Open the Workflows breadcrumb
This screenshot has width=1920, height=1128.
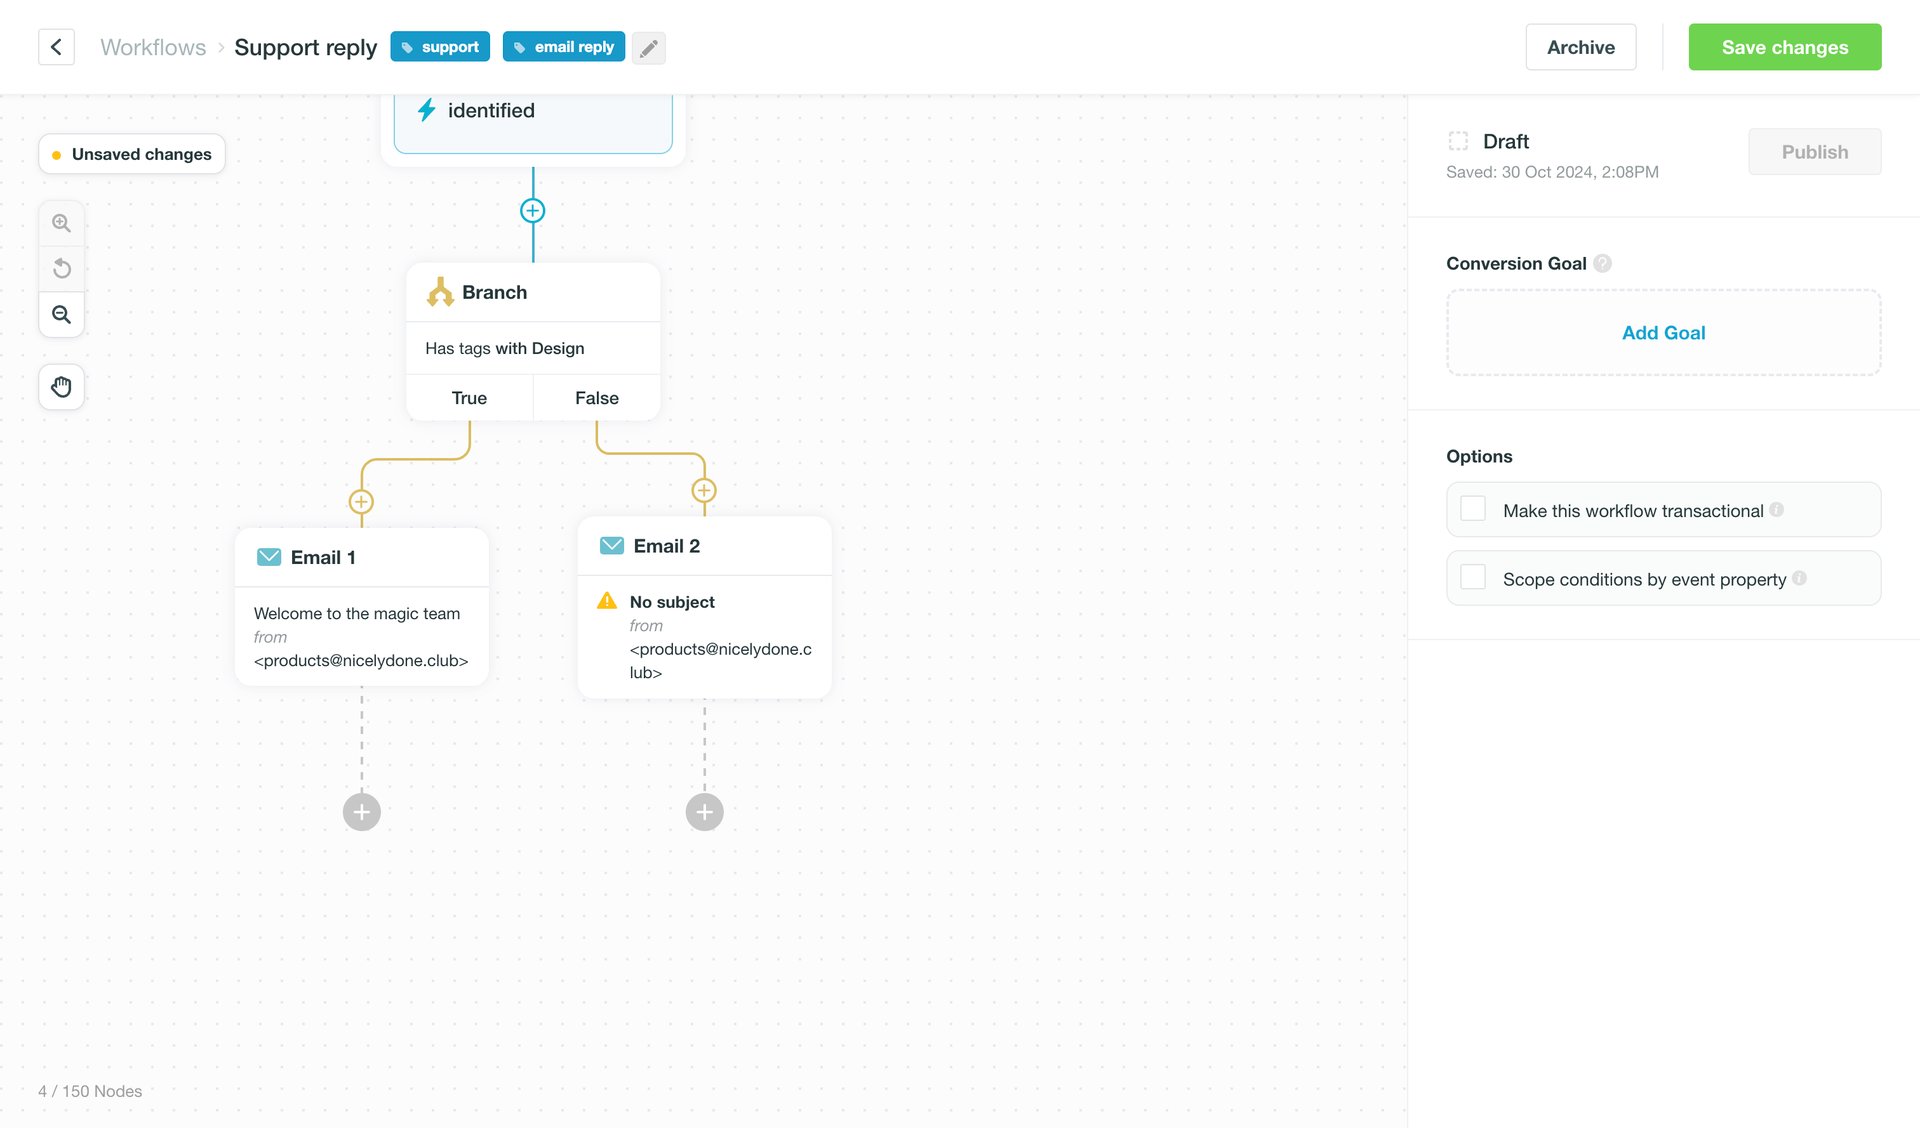pos(152,46)
